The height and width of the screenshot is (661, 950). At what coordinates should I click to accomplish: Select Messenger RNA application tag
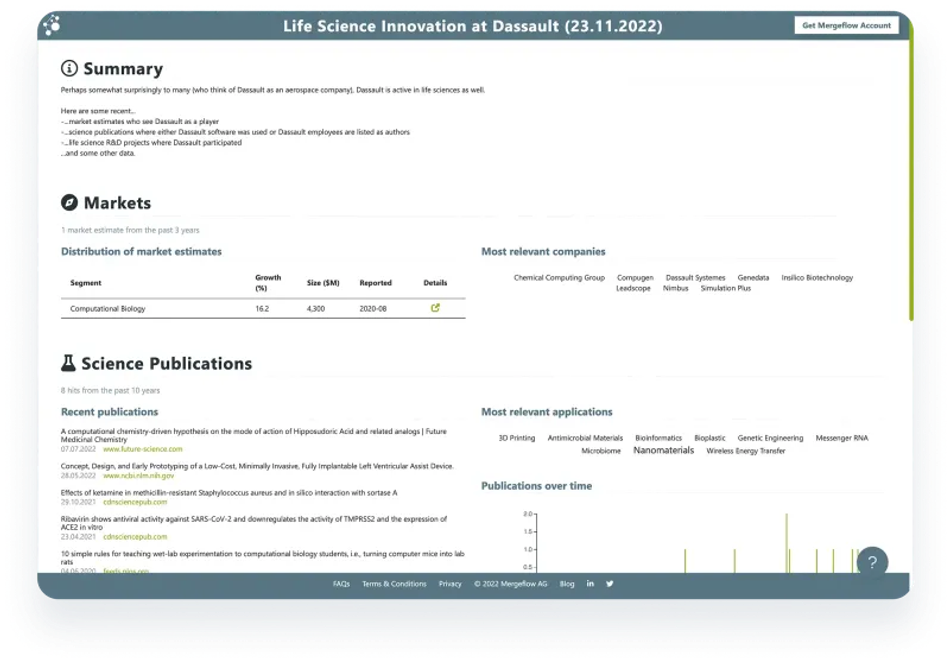(842, 438)
